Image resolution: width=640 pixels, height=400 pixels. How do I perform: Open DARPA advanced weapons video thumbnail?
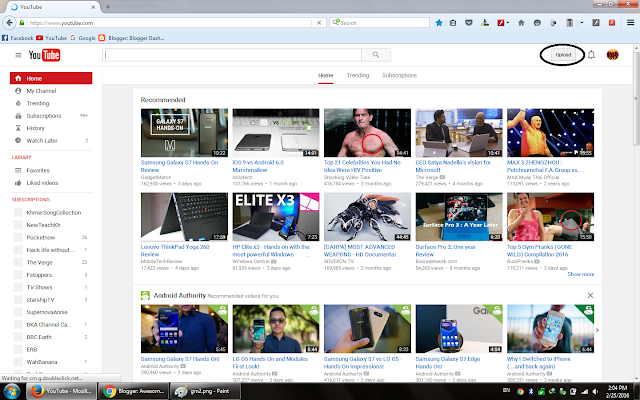coord(367,217)
